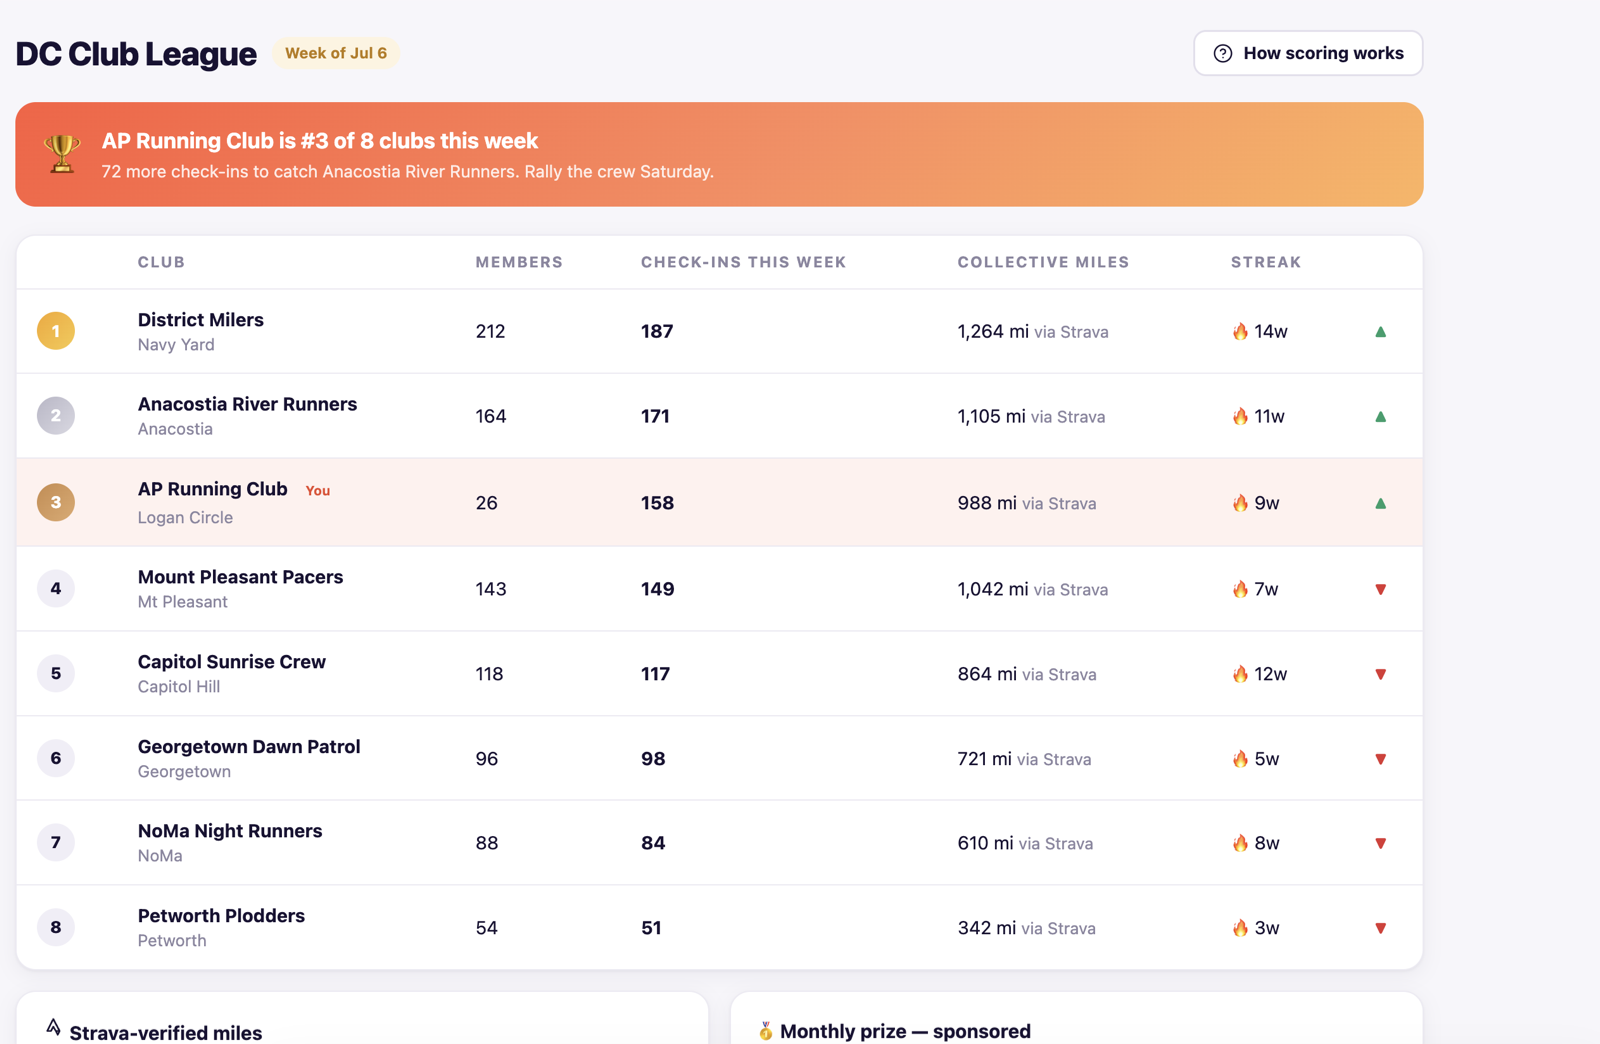
Task: Click the rank 7 number badge
Action: click(x=56, y=842)
